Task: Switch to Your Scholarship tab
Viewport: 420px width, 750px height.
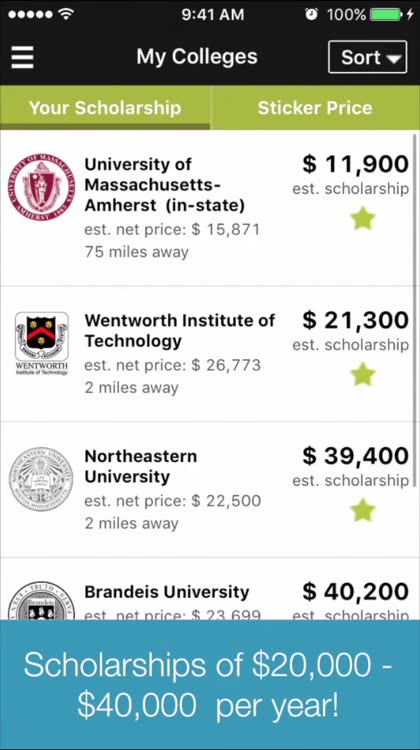Action: coord(105,108)
